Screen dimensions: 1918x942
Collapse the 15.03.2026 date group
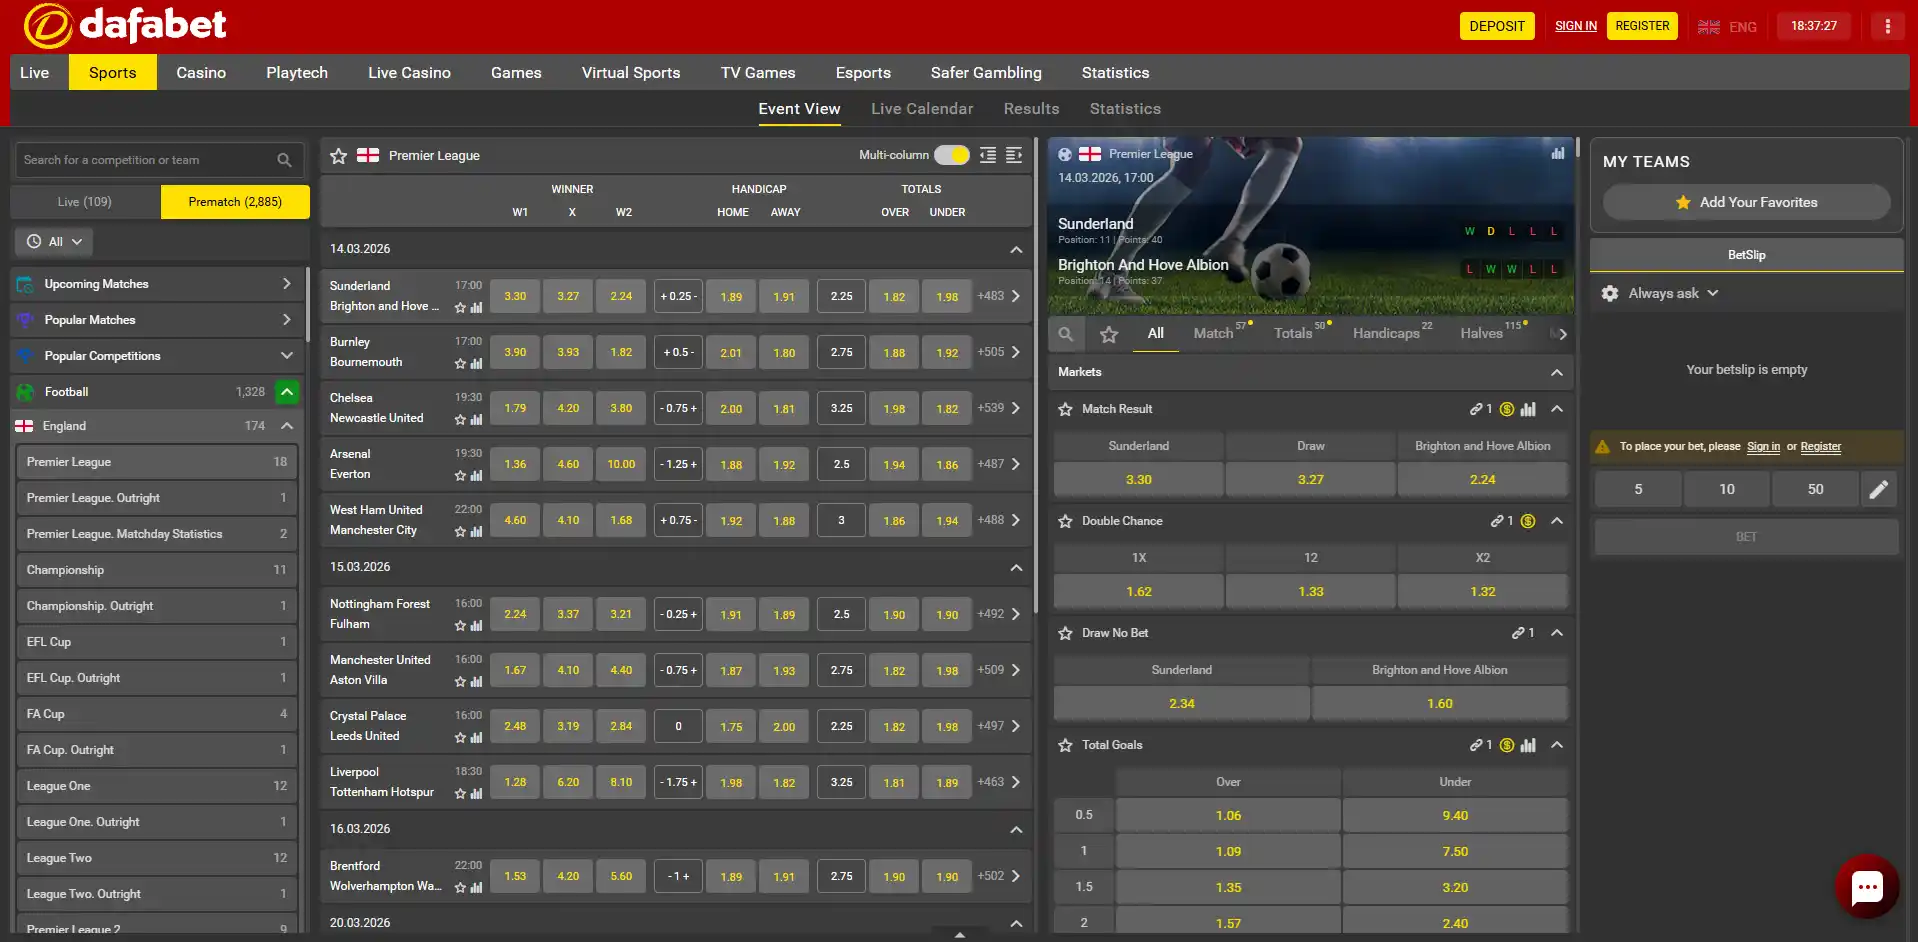pyautogui.click(x=1016, y=567)
